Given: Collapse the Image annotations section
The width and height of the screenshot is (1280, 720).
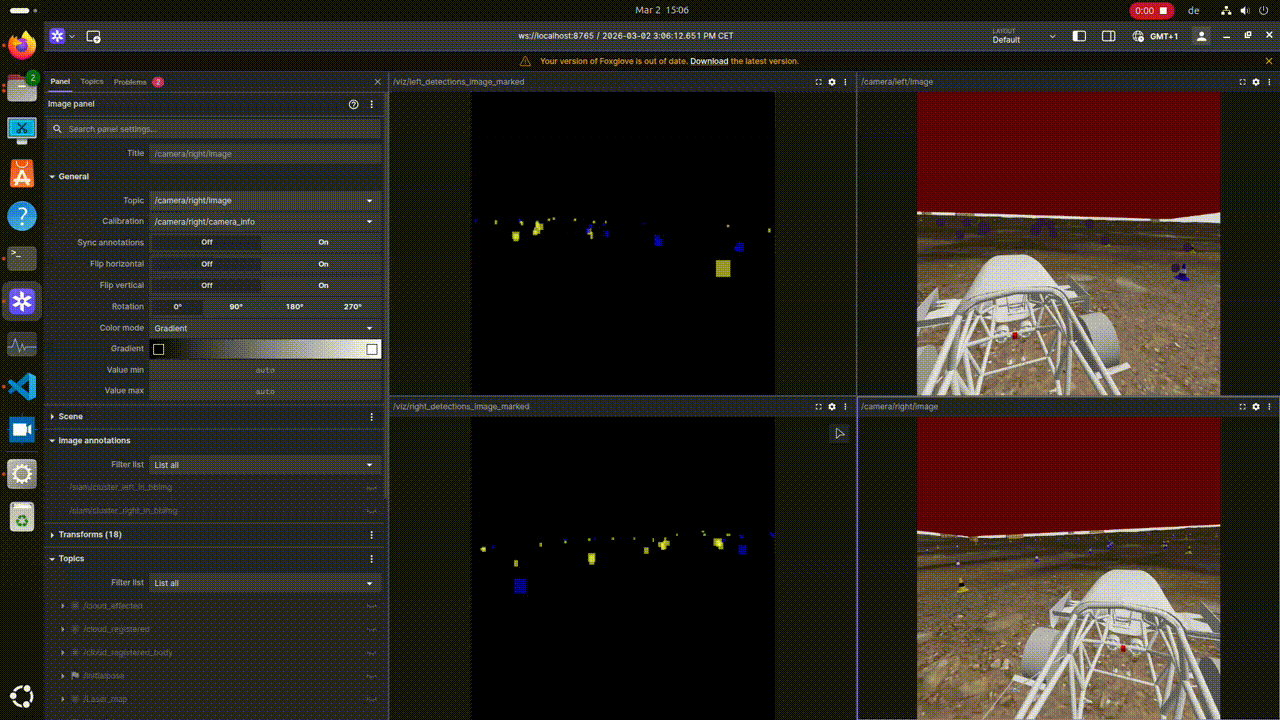Looking at the screenshot, I should coord(52,440).
